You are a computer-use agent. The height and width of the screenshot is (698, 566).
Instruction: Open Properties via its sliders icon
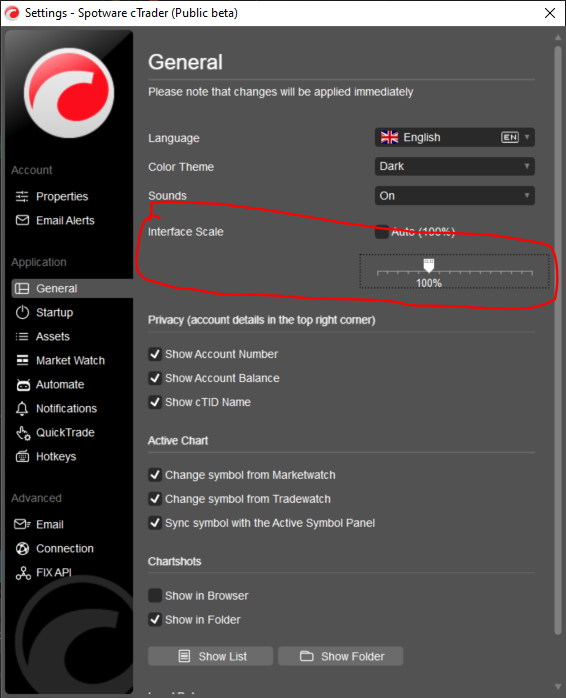tap(22, 196)
